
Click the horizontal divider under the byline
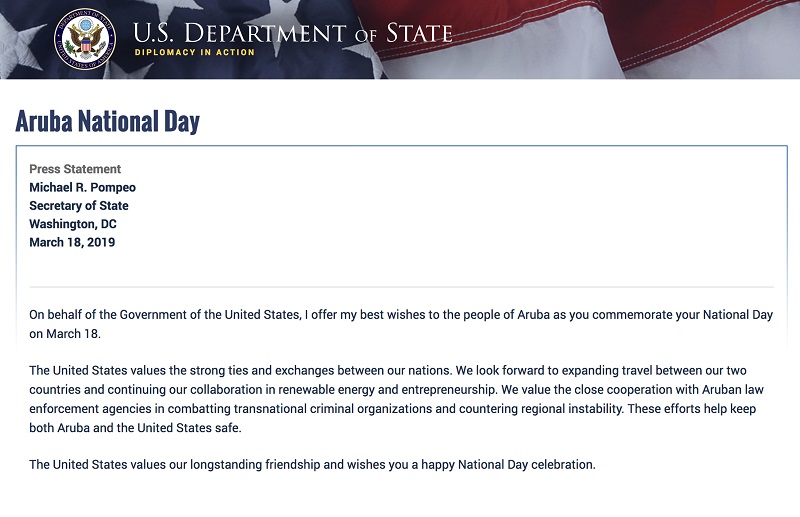click(402, 287)
